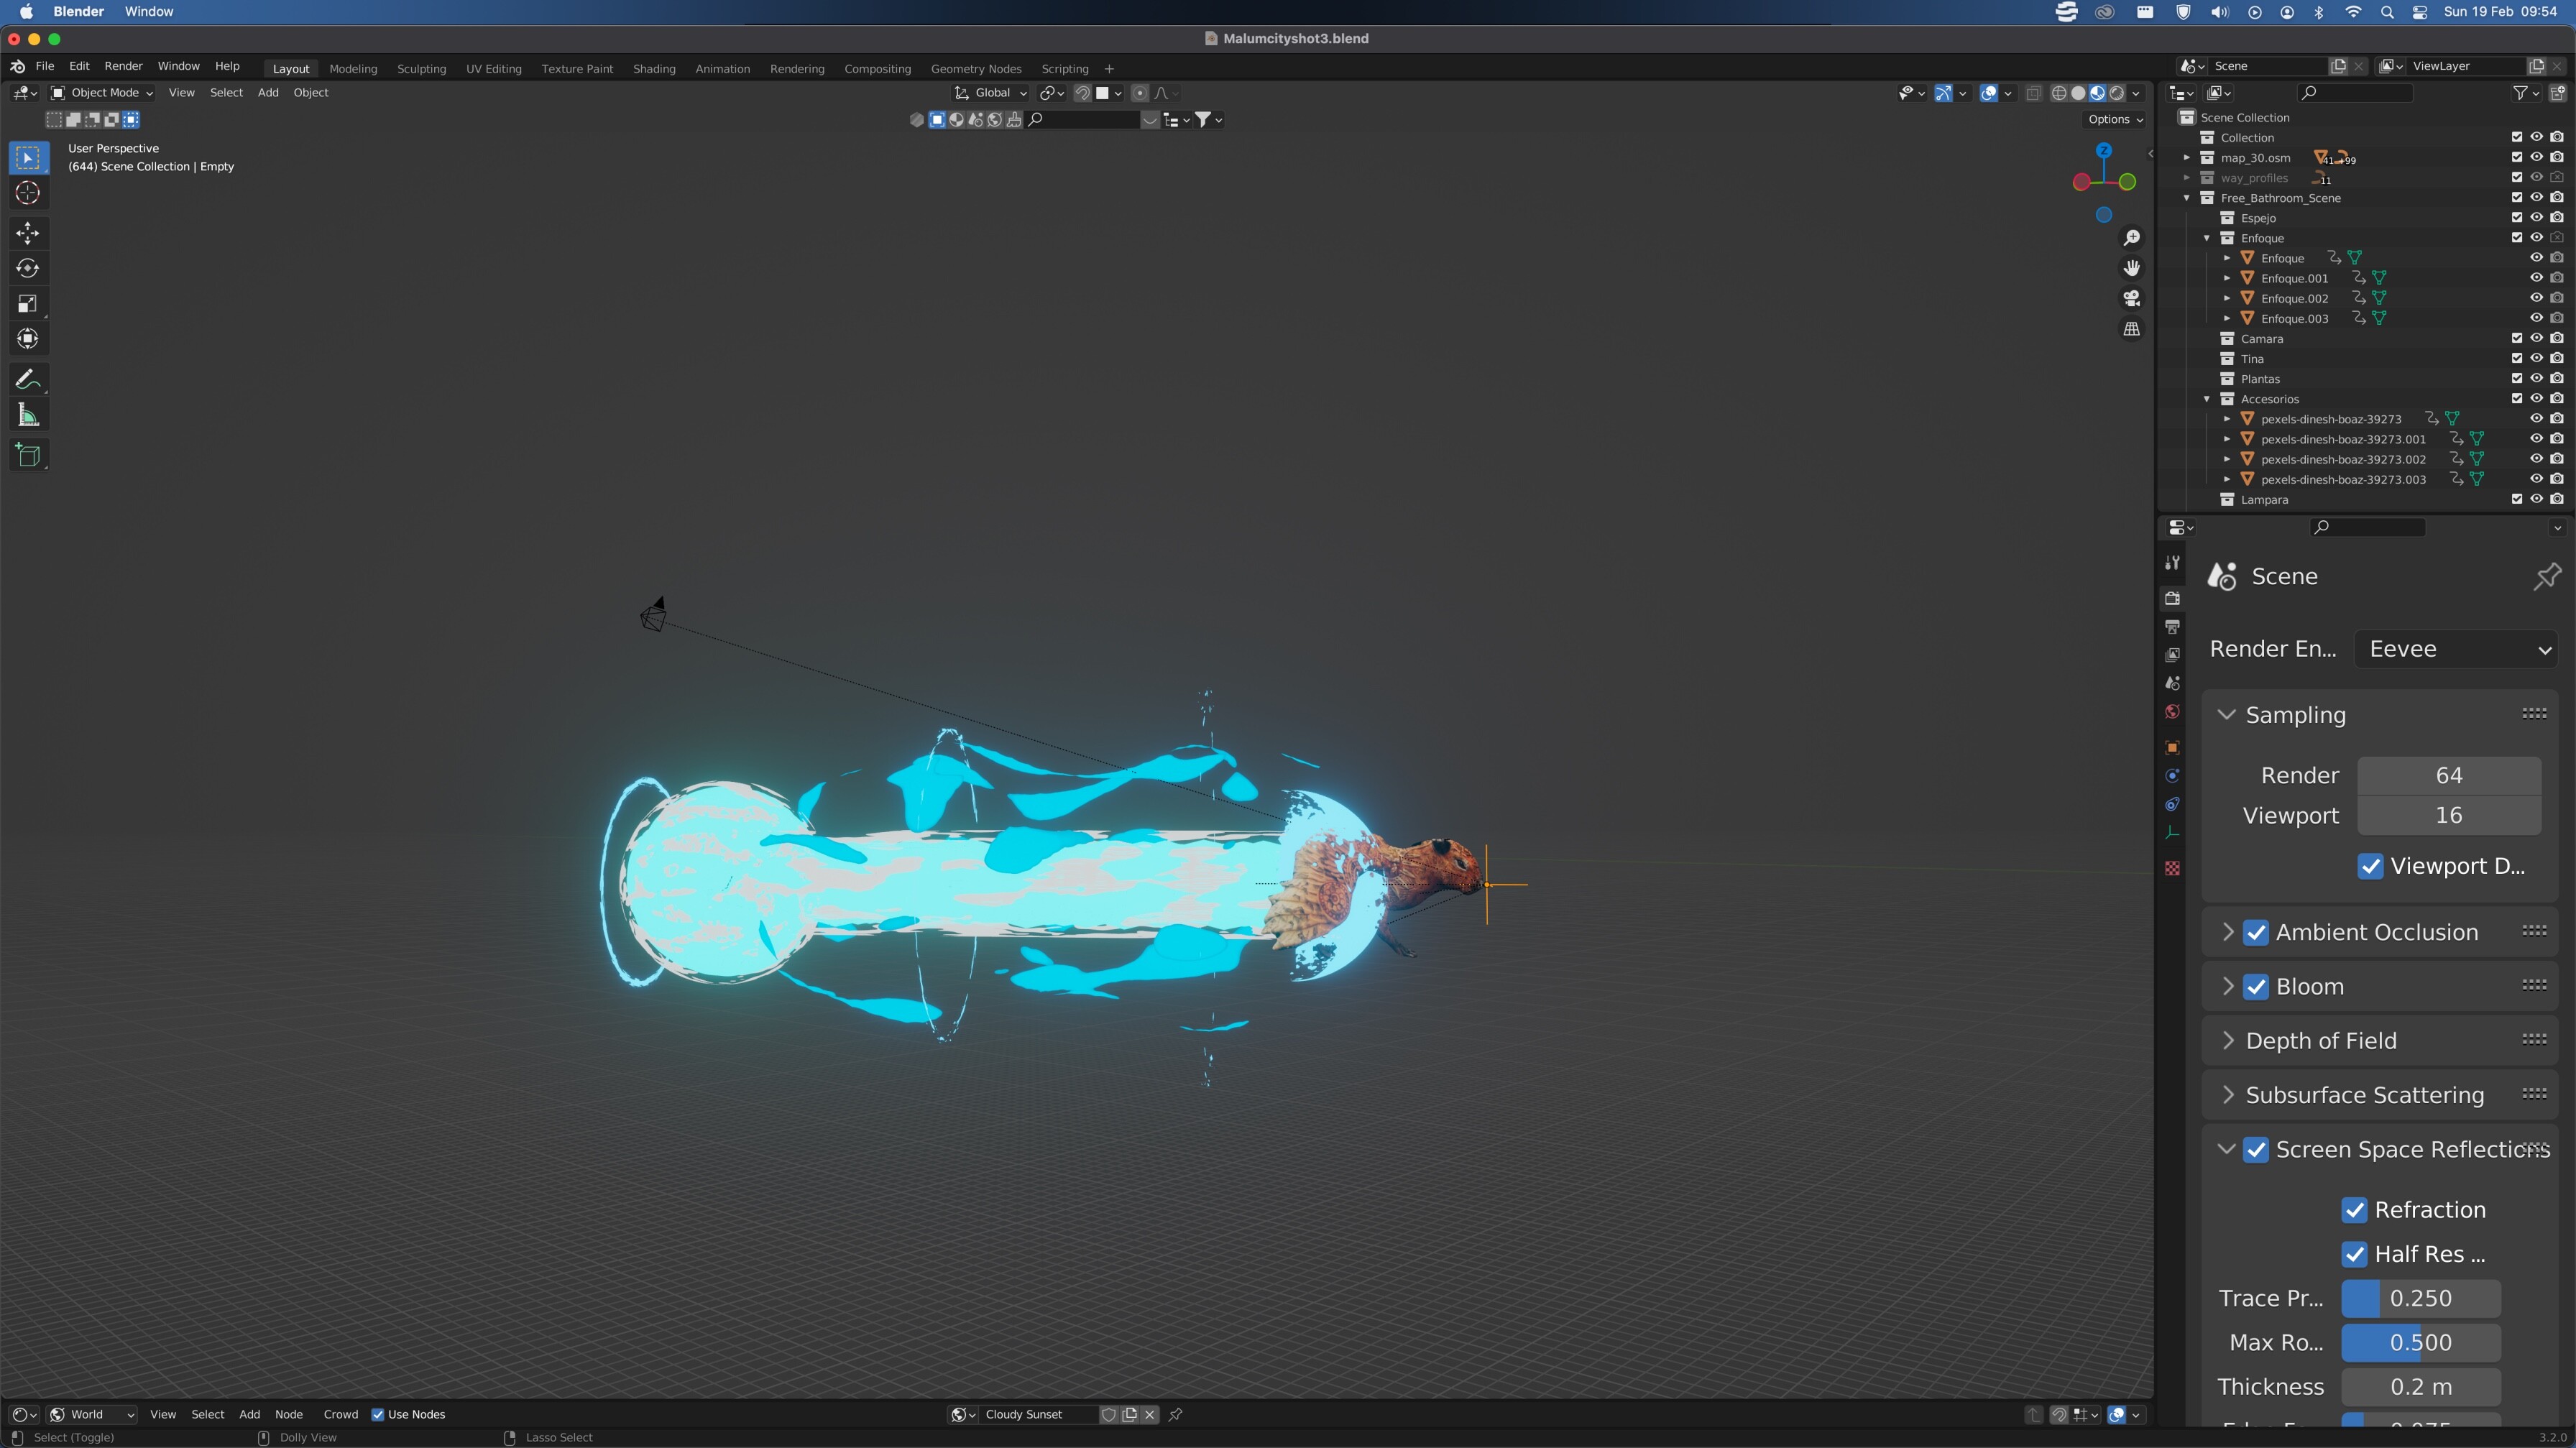The height and width of the screenshot is (1448, 2576).
Task: Select the Rotate tool
Action: point(27,268)
